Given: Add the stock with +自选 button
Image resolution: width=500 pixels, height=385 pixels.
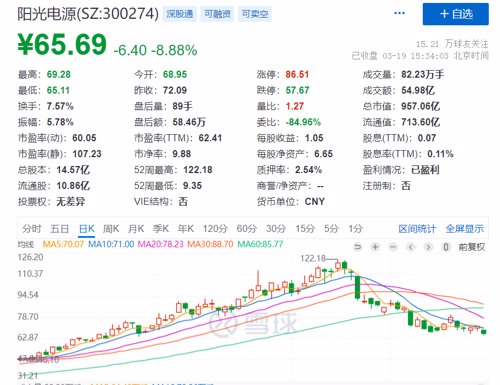Looking at the screenshot, I should pos(456,14).
